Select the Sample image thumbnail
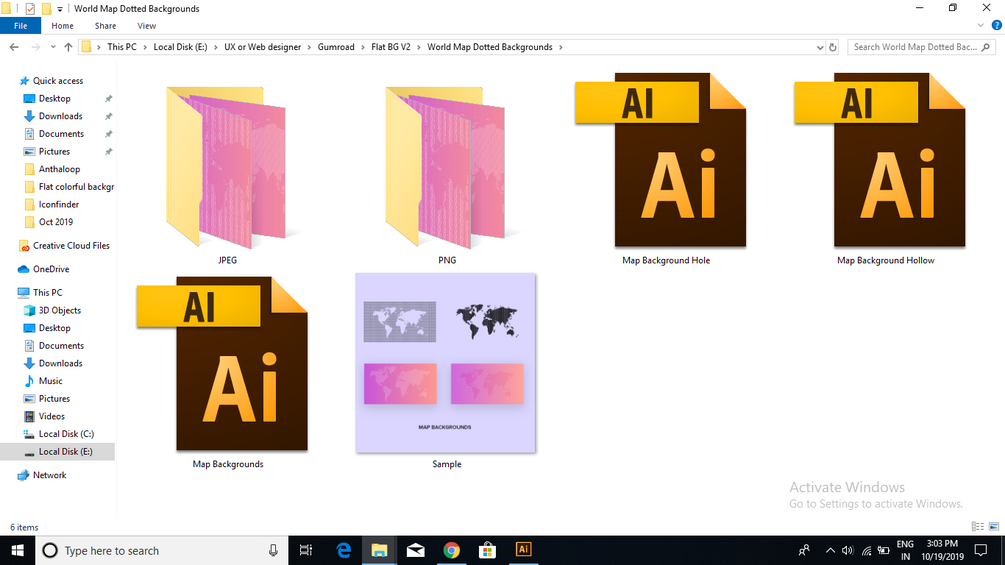The width and height of the screenshot is (1005, 565). coord(445,363)
